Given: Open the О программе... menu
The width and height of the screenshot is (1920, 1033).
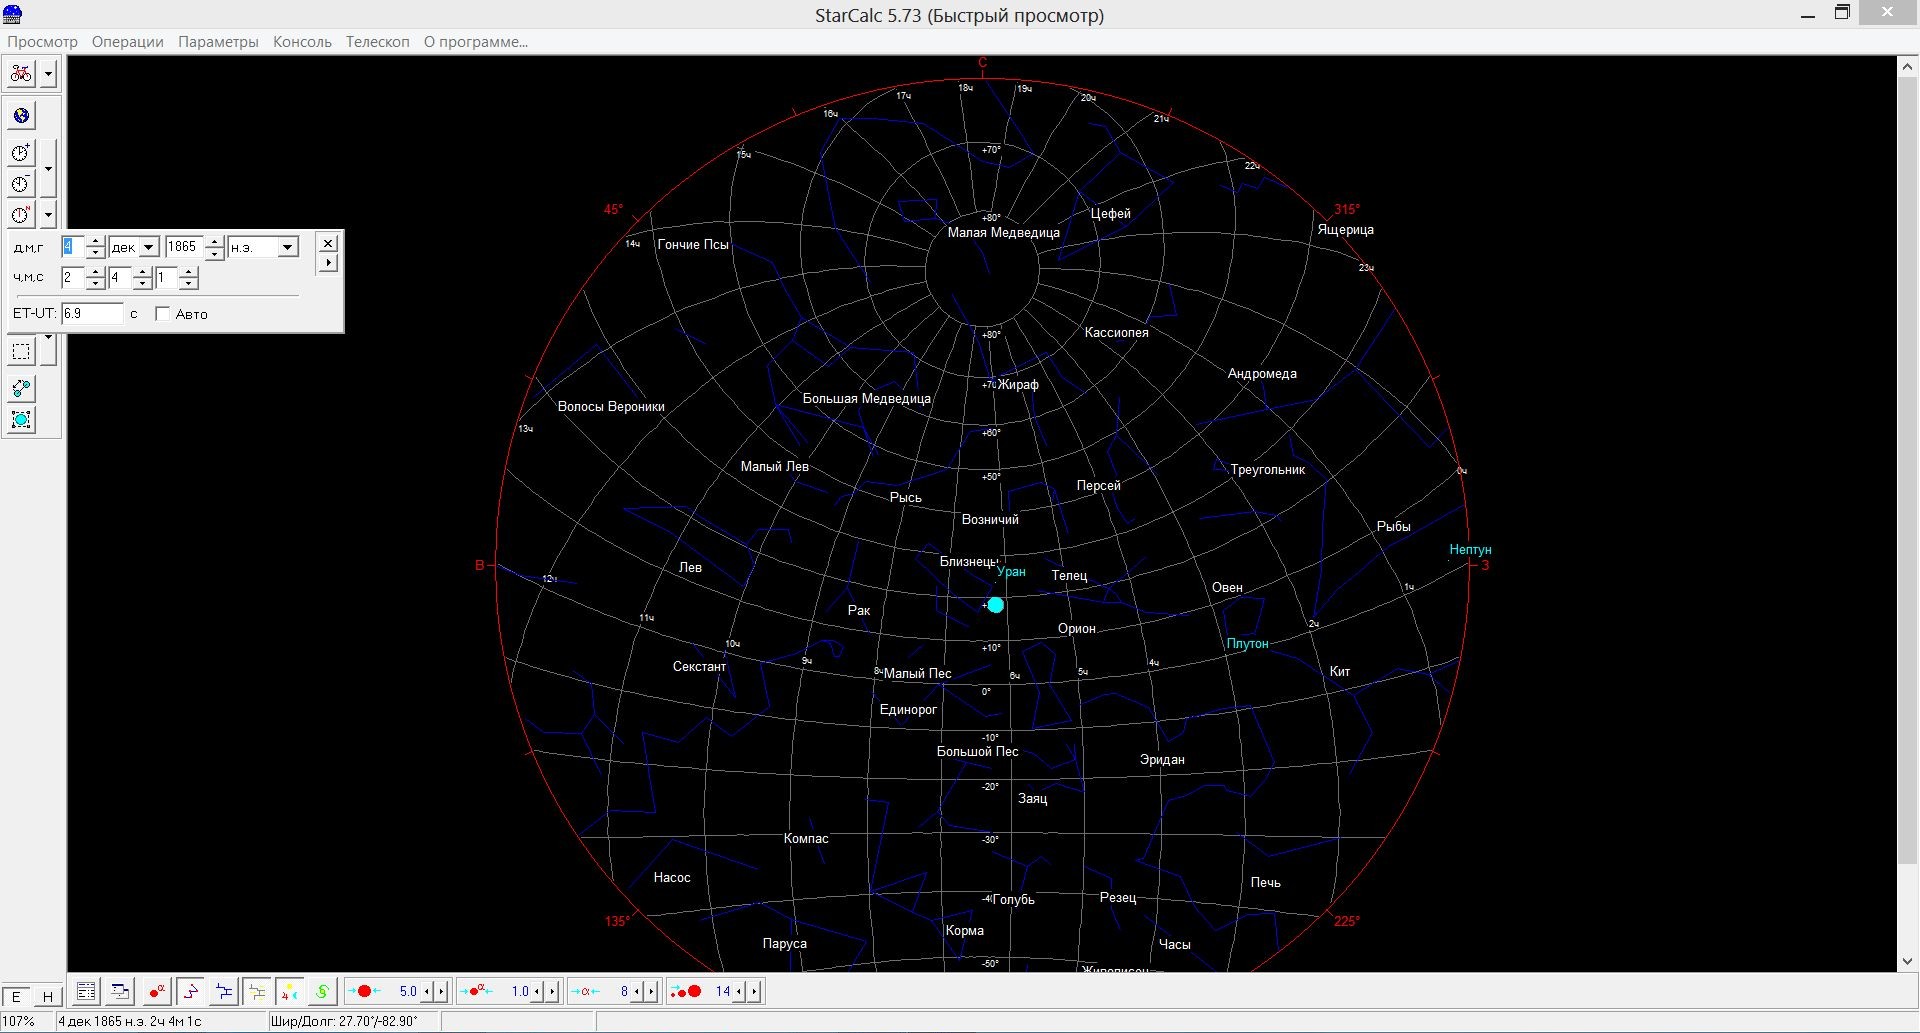Looking at the screenshot, I should pyautogui.click(x=476, y=42).
